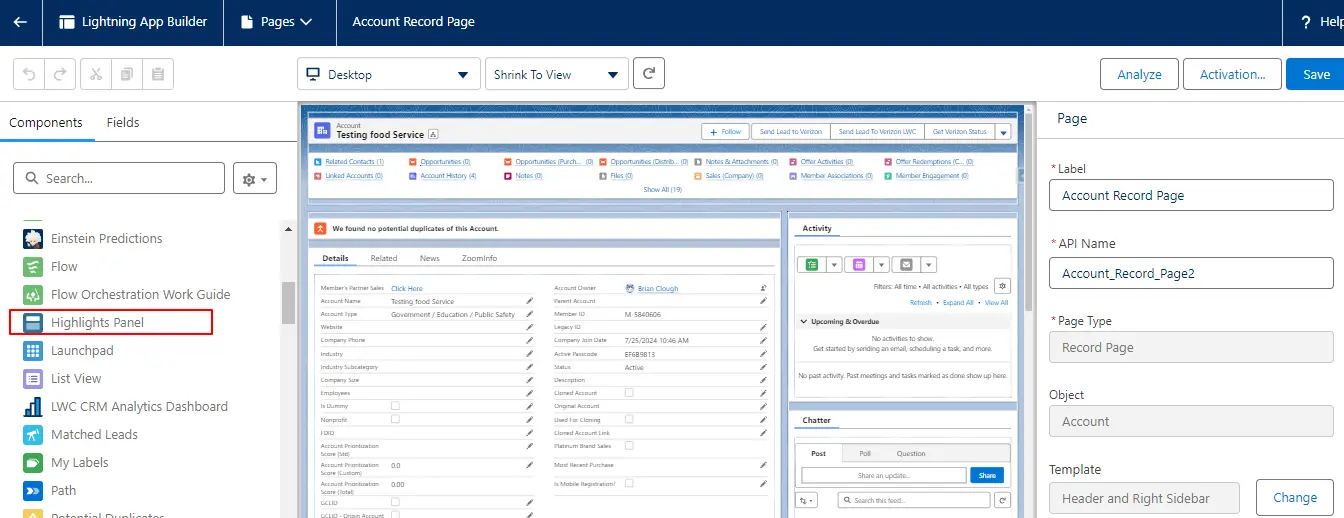This screenshot has height=518, width=1344.
Task: Open the dropdown arrow next to new event
Action: click(881, 264)
